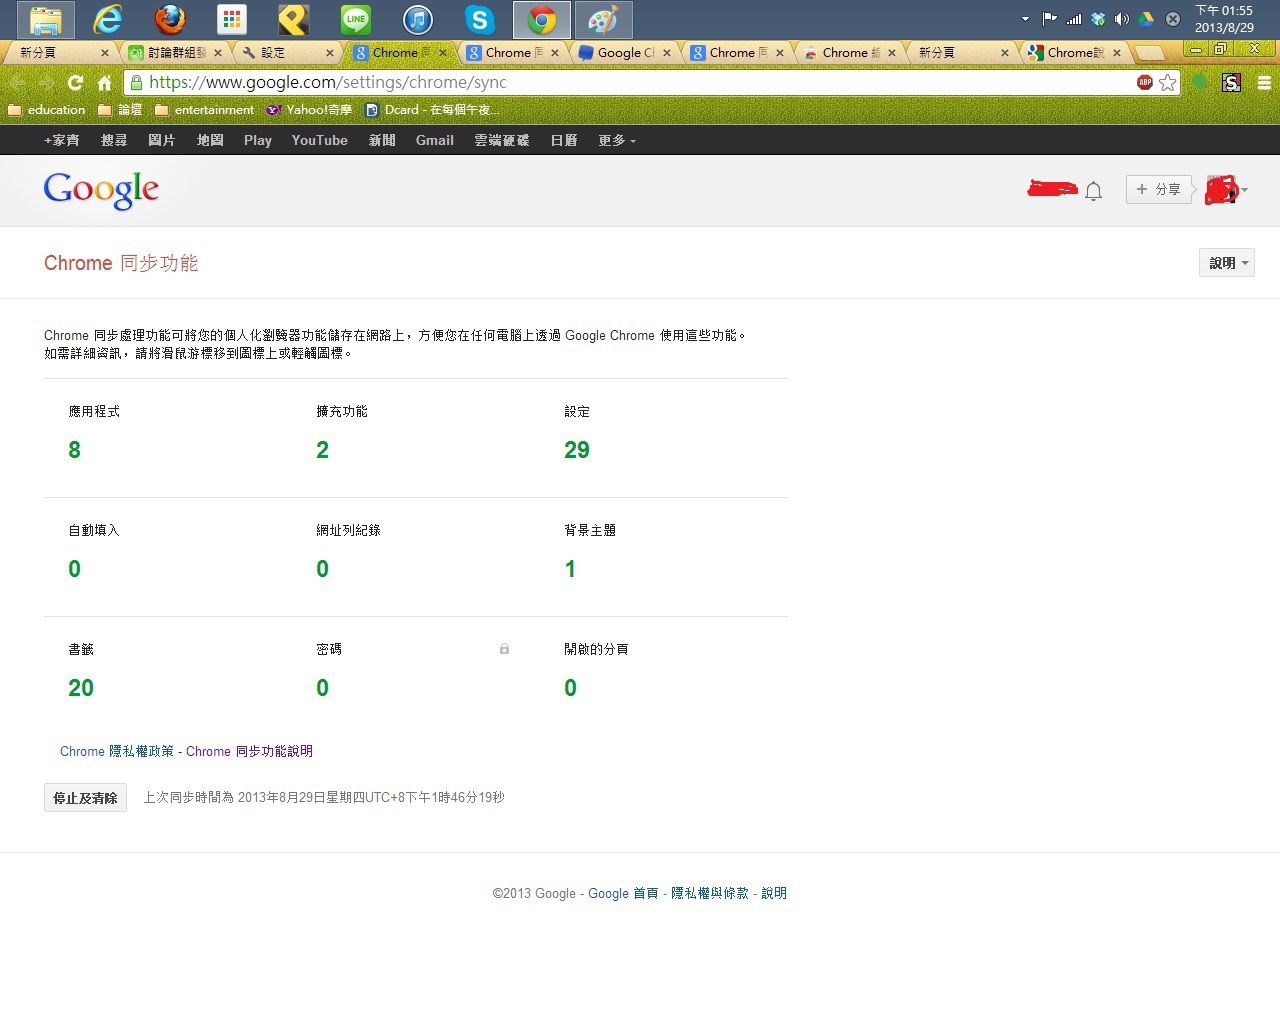This screenshot has height=1024, width=1280.
Task: Open the yellow K app on taskbar
Action: click(293, 19)
